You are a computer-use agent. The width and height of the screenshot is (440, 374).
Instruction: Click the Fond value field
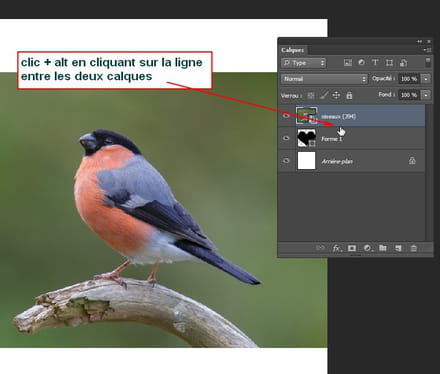pos(409,95)
